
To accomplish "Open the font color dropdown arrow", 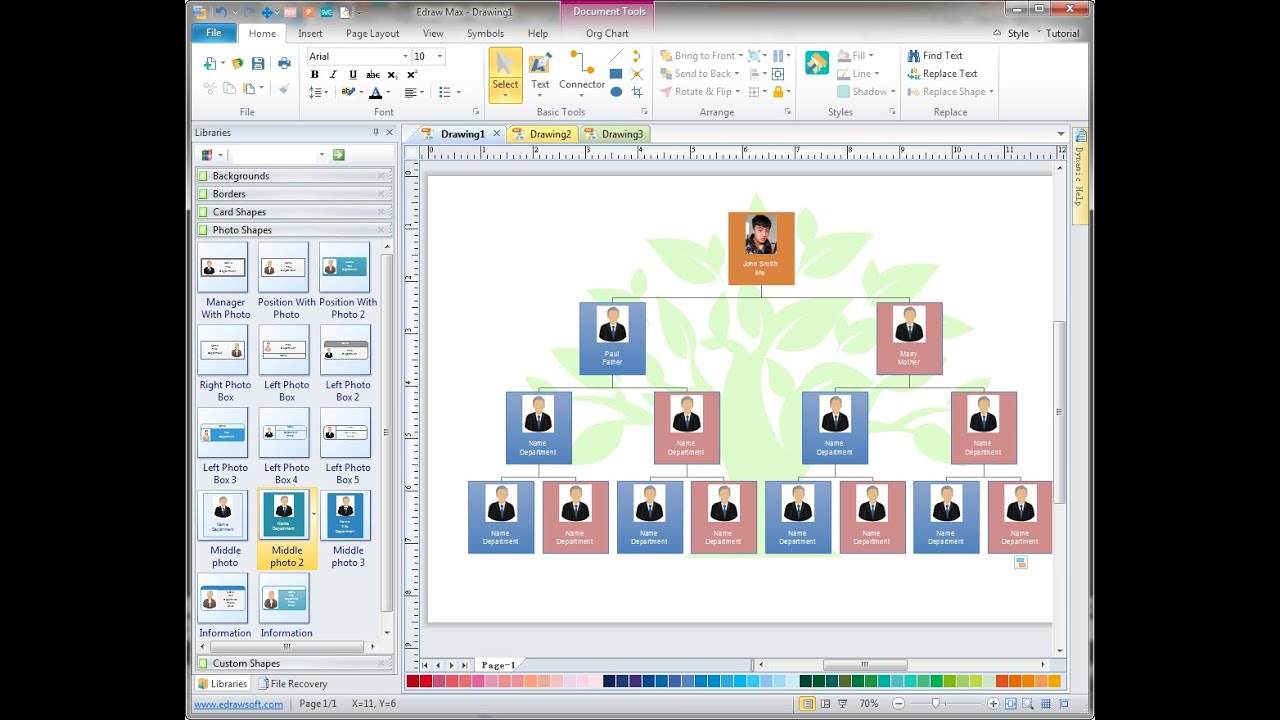I will [x=389, y=93].
